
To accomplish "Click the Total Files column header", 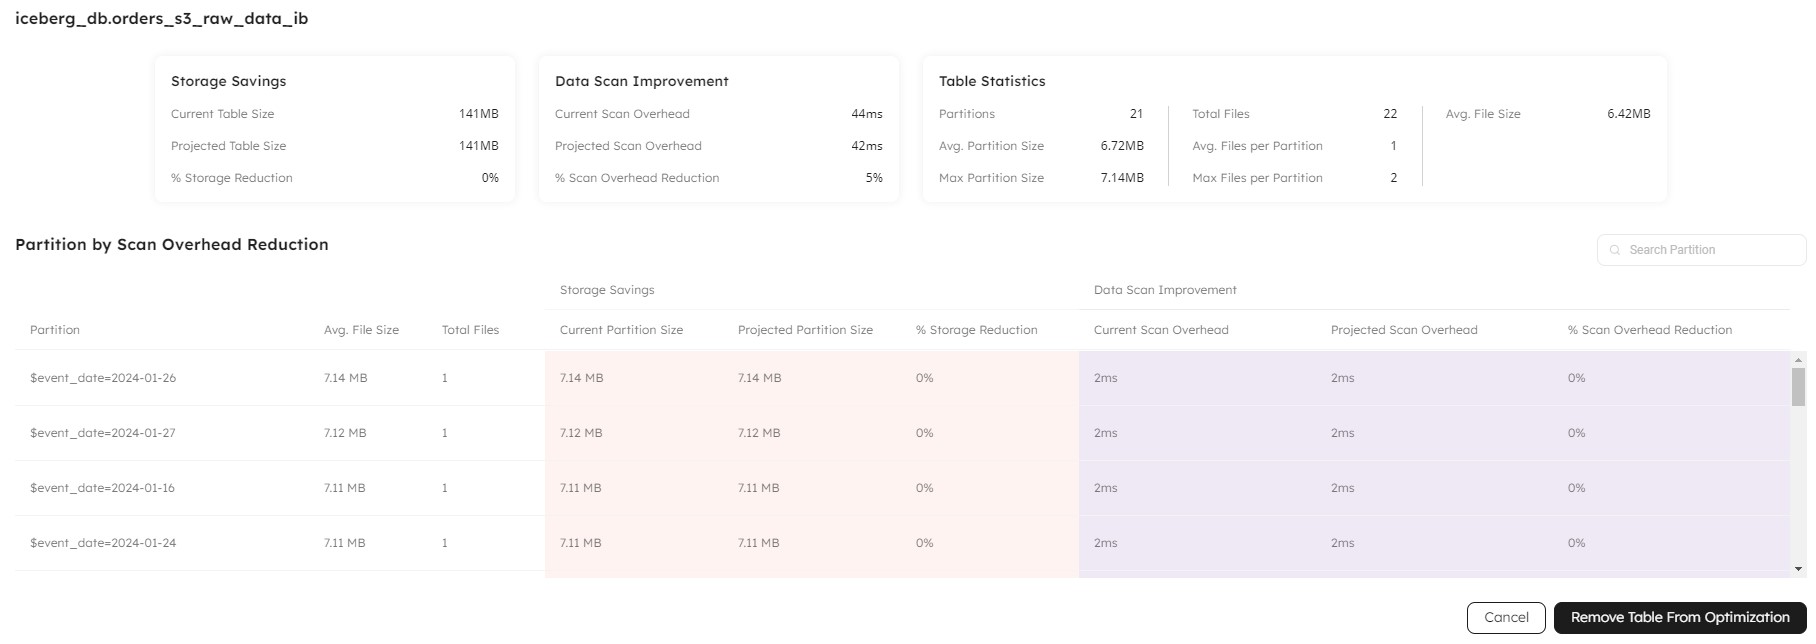I will point(470,330).
